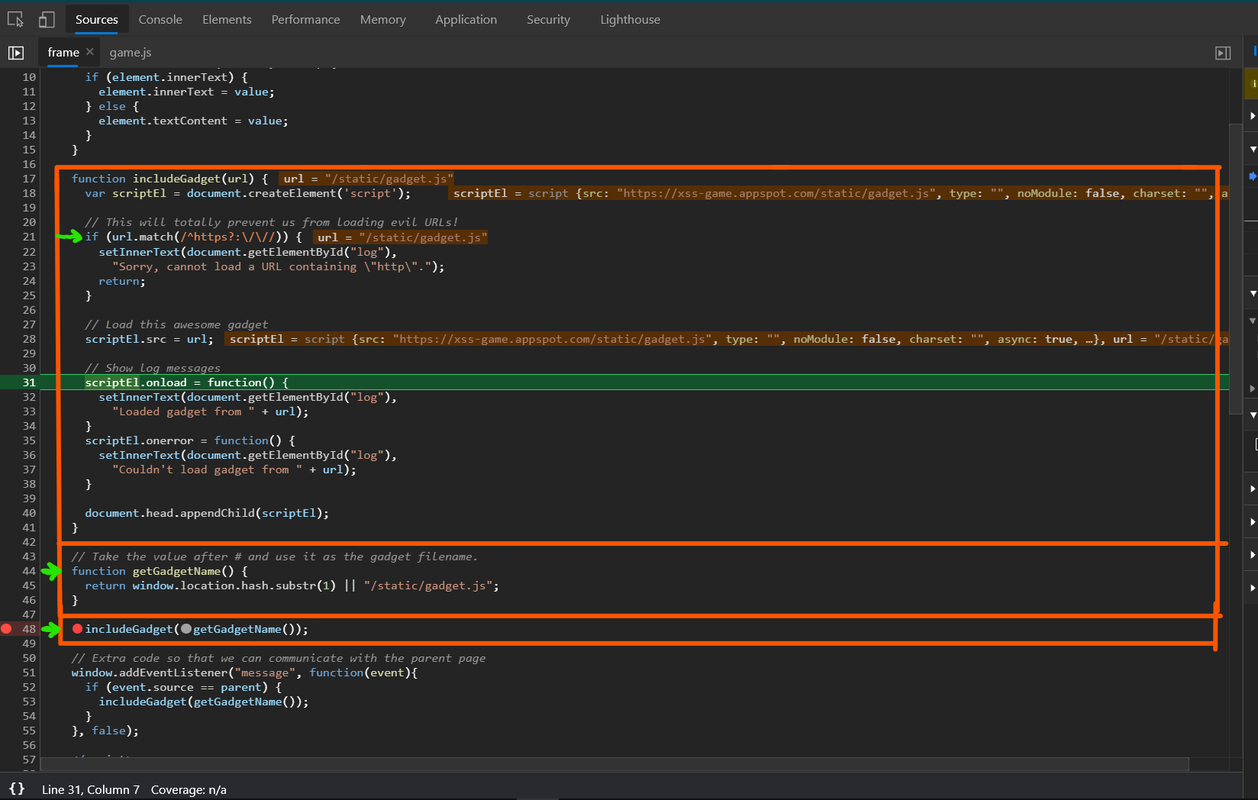Image resolution: width=1258 pixels, height=800 pixels.
Task: Switch to the Memory tab
Action: pos(383,19)
